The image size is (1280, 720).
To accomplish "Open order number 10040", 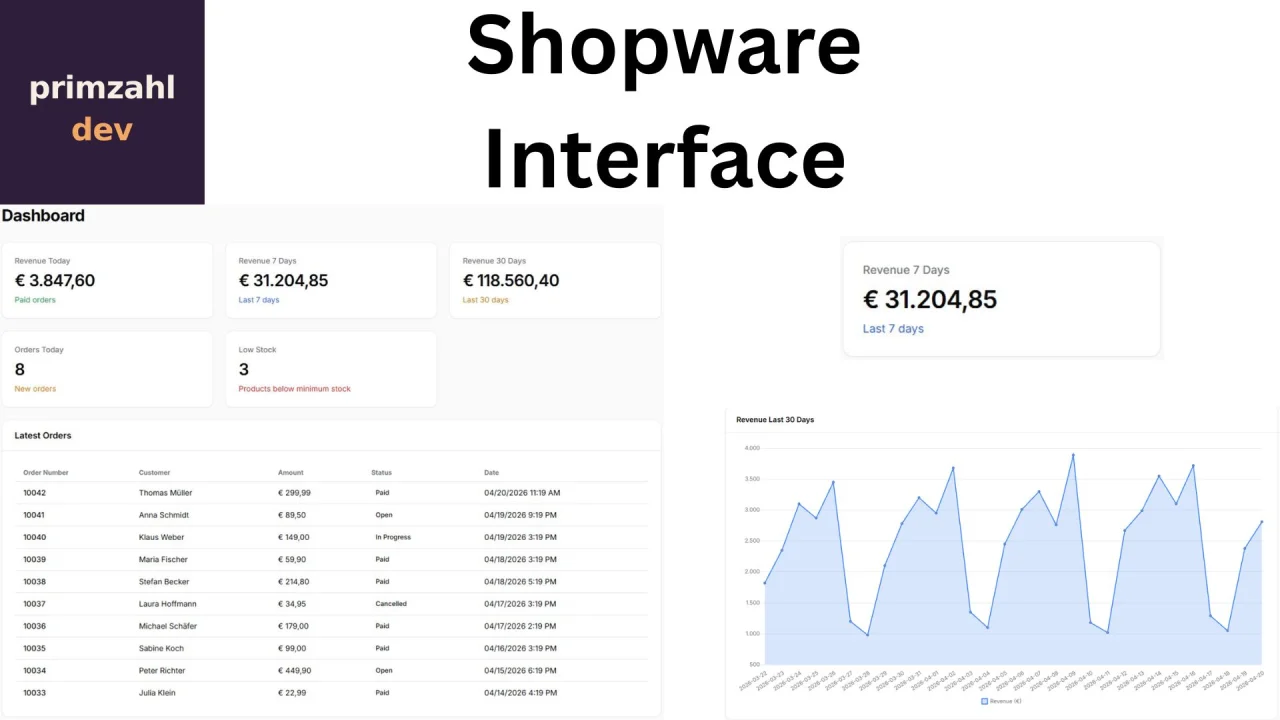I will click(34, 537).
